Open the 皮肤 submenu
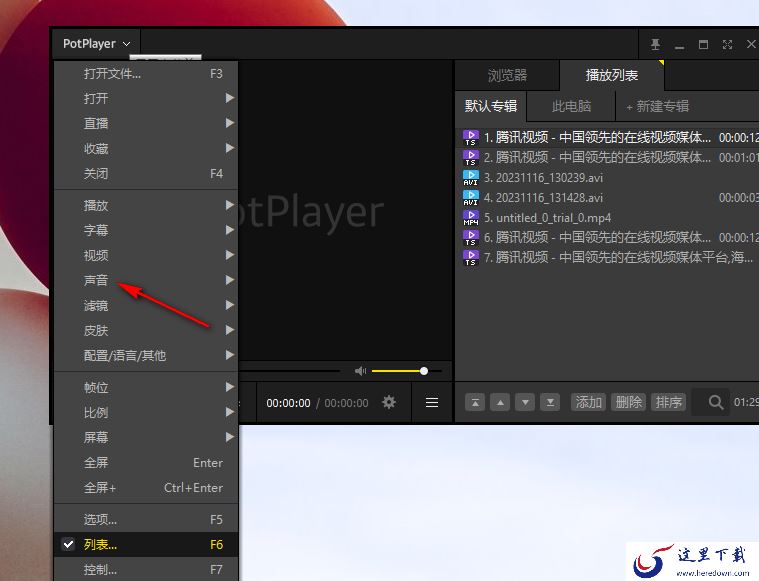Image resolution: width=759 pixels, height=581 pixels. pyautogui.click(x=146, y=330)
